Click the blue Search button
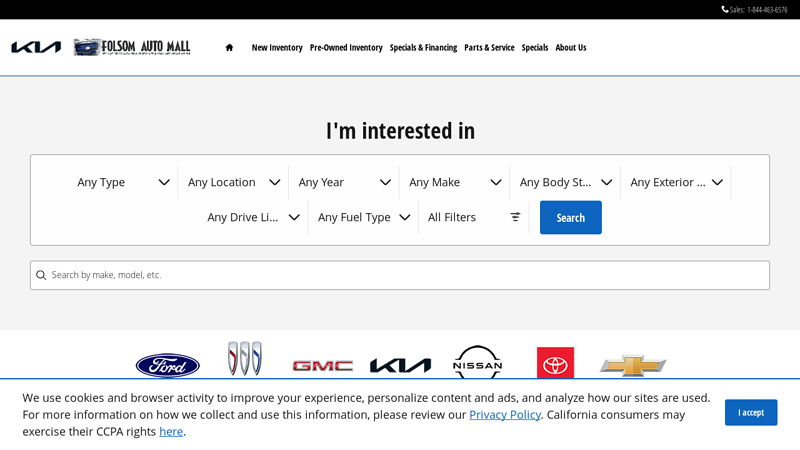This screenshot has height=450, width=800. pos(570,218)
